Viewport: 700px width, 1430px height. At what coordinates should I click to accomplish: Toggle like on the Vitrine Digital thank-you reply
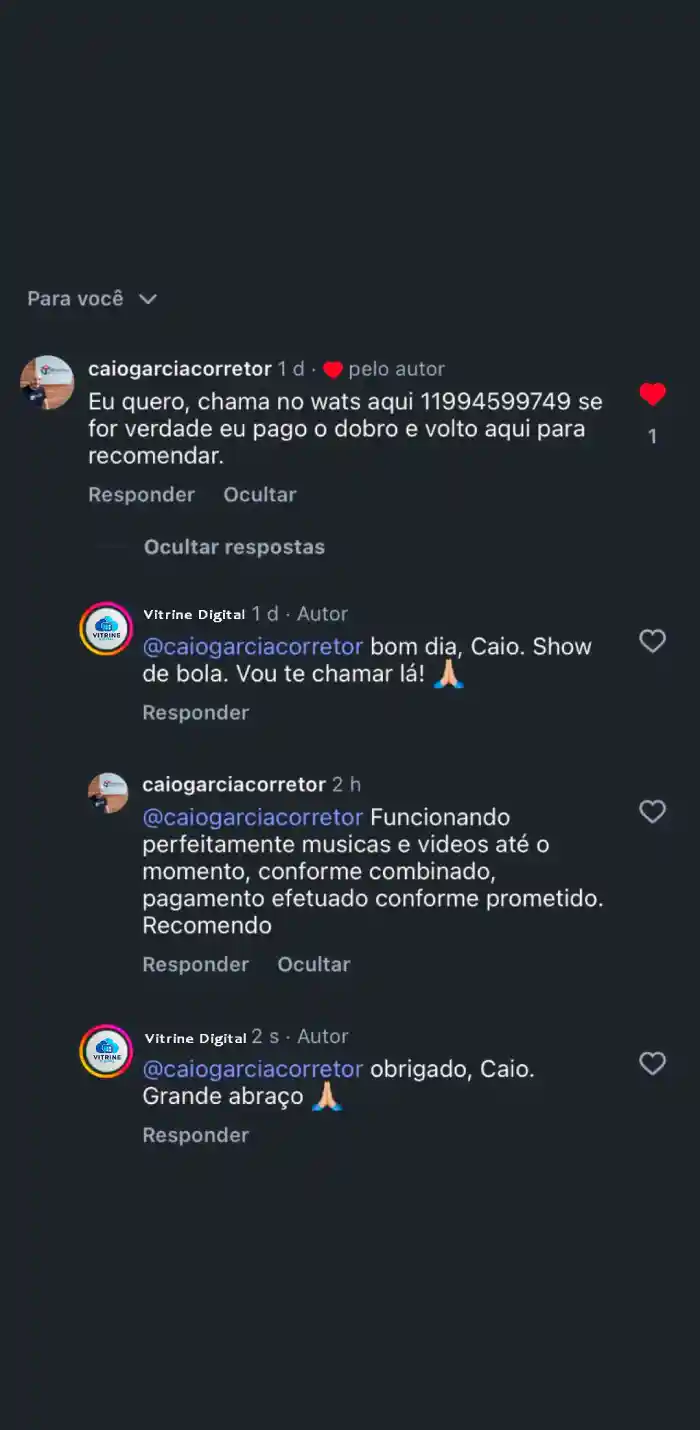click(x=652, y=1063)
